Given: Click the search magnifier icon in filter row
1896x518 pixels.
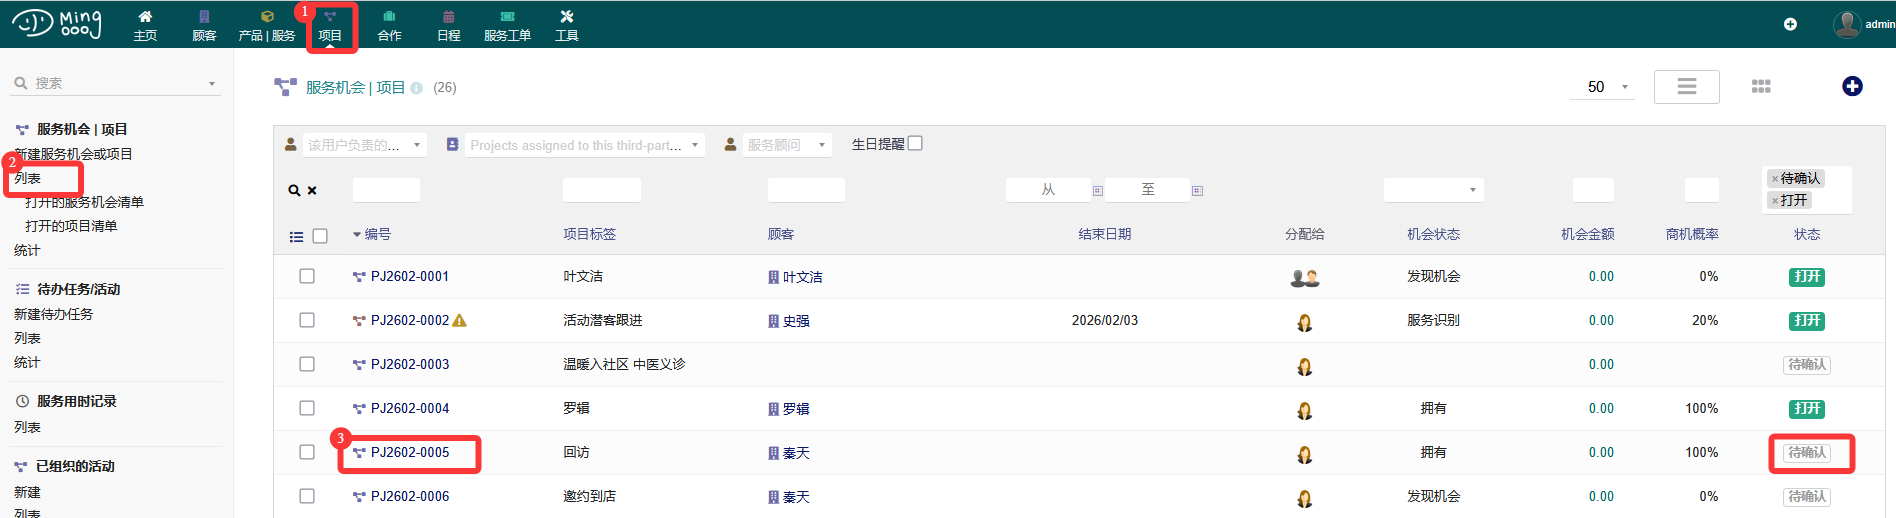Looking at the screenshot, I should pos(294,190).
